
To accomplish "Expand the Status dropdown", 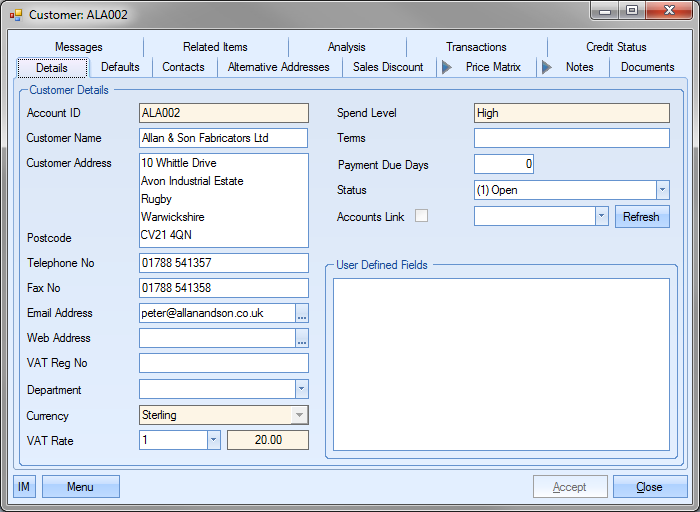I will (662, 190).
